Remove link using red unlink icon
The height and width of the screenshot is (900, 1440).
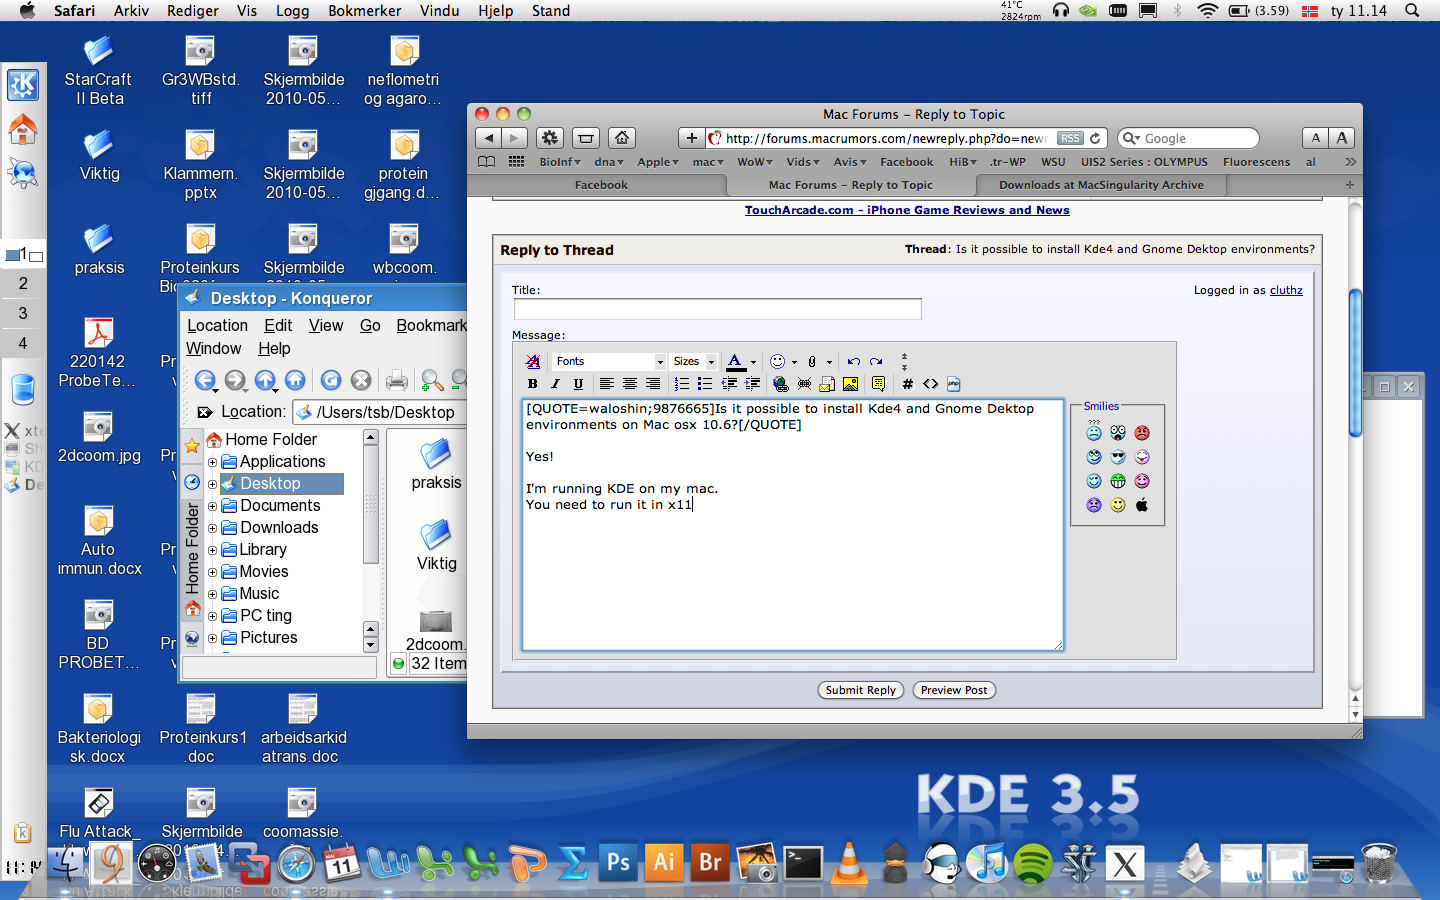(804, 384)
